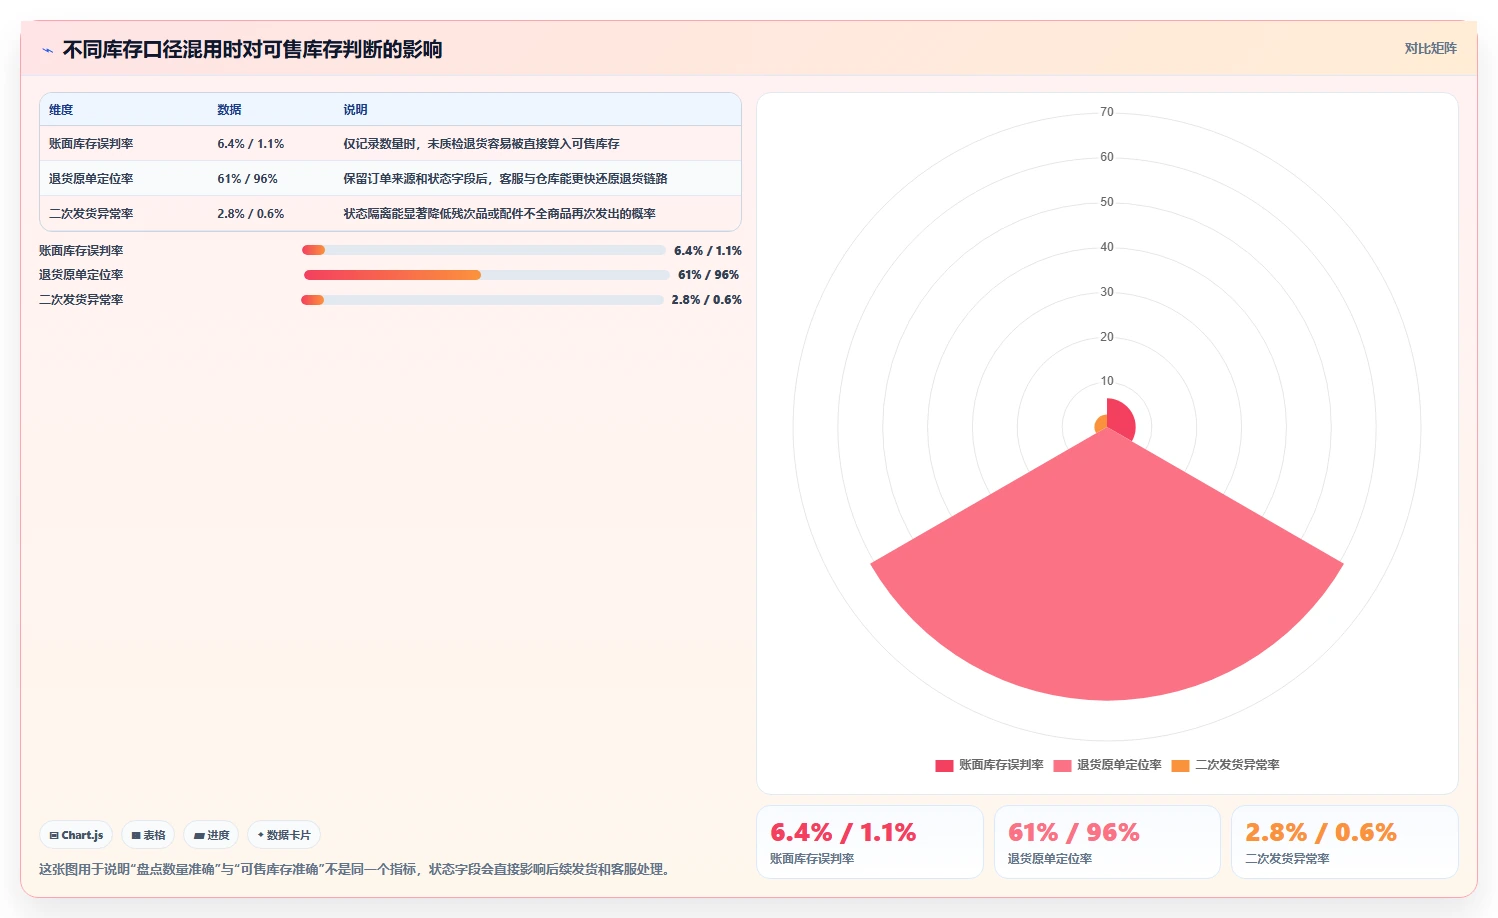Click the 维度 column header
The height and width of the screenshot is (918, 1498).
pos(61,110)
